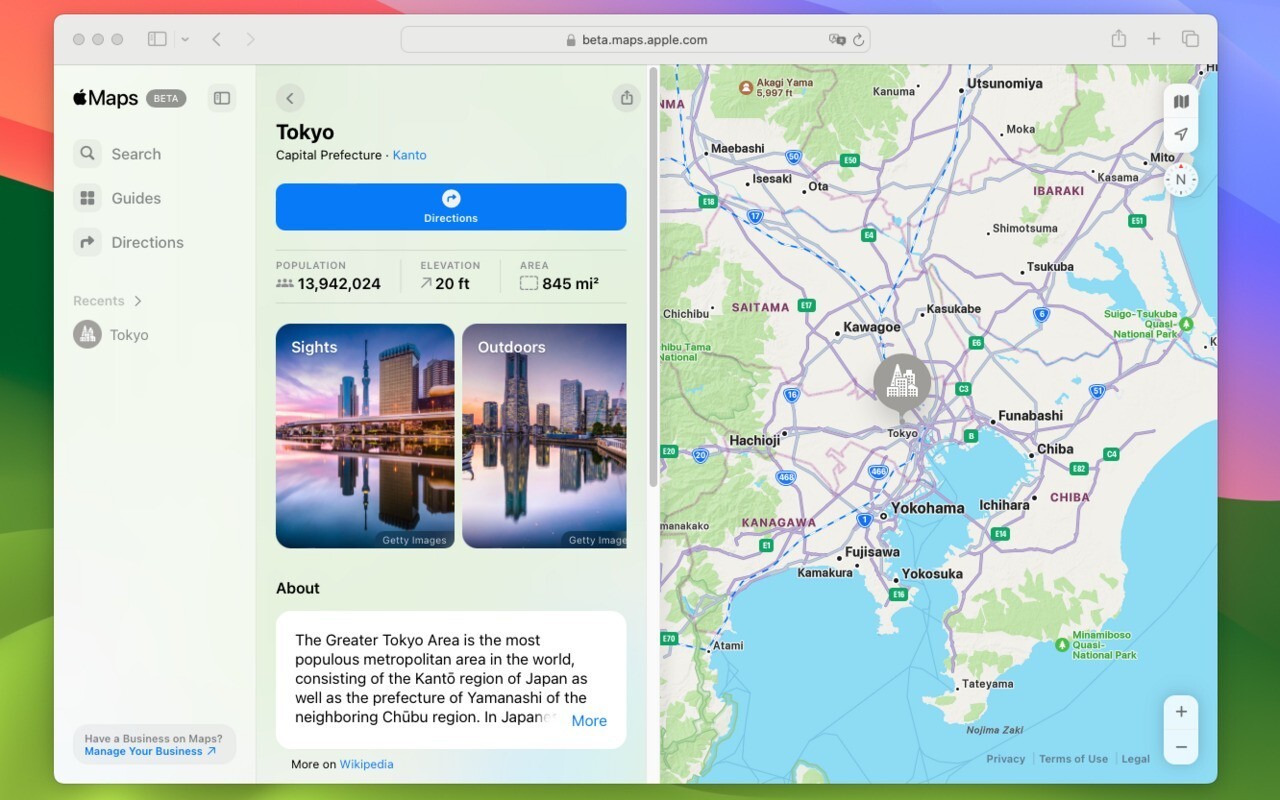Click the Tokyo city pin marker
Viewport: 1280px width, 800px height.
tap(902, 384)
